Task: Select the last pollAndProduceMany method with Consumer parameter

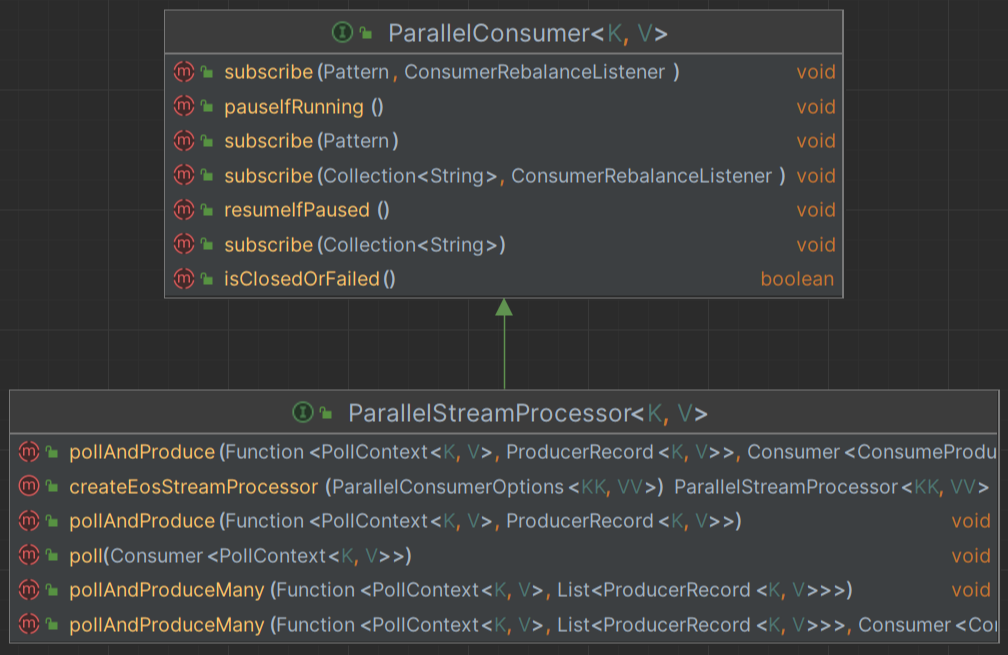Action: pos(533,625)
